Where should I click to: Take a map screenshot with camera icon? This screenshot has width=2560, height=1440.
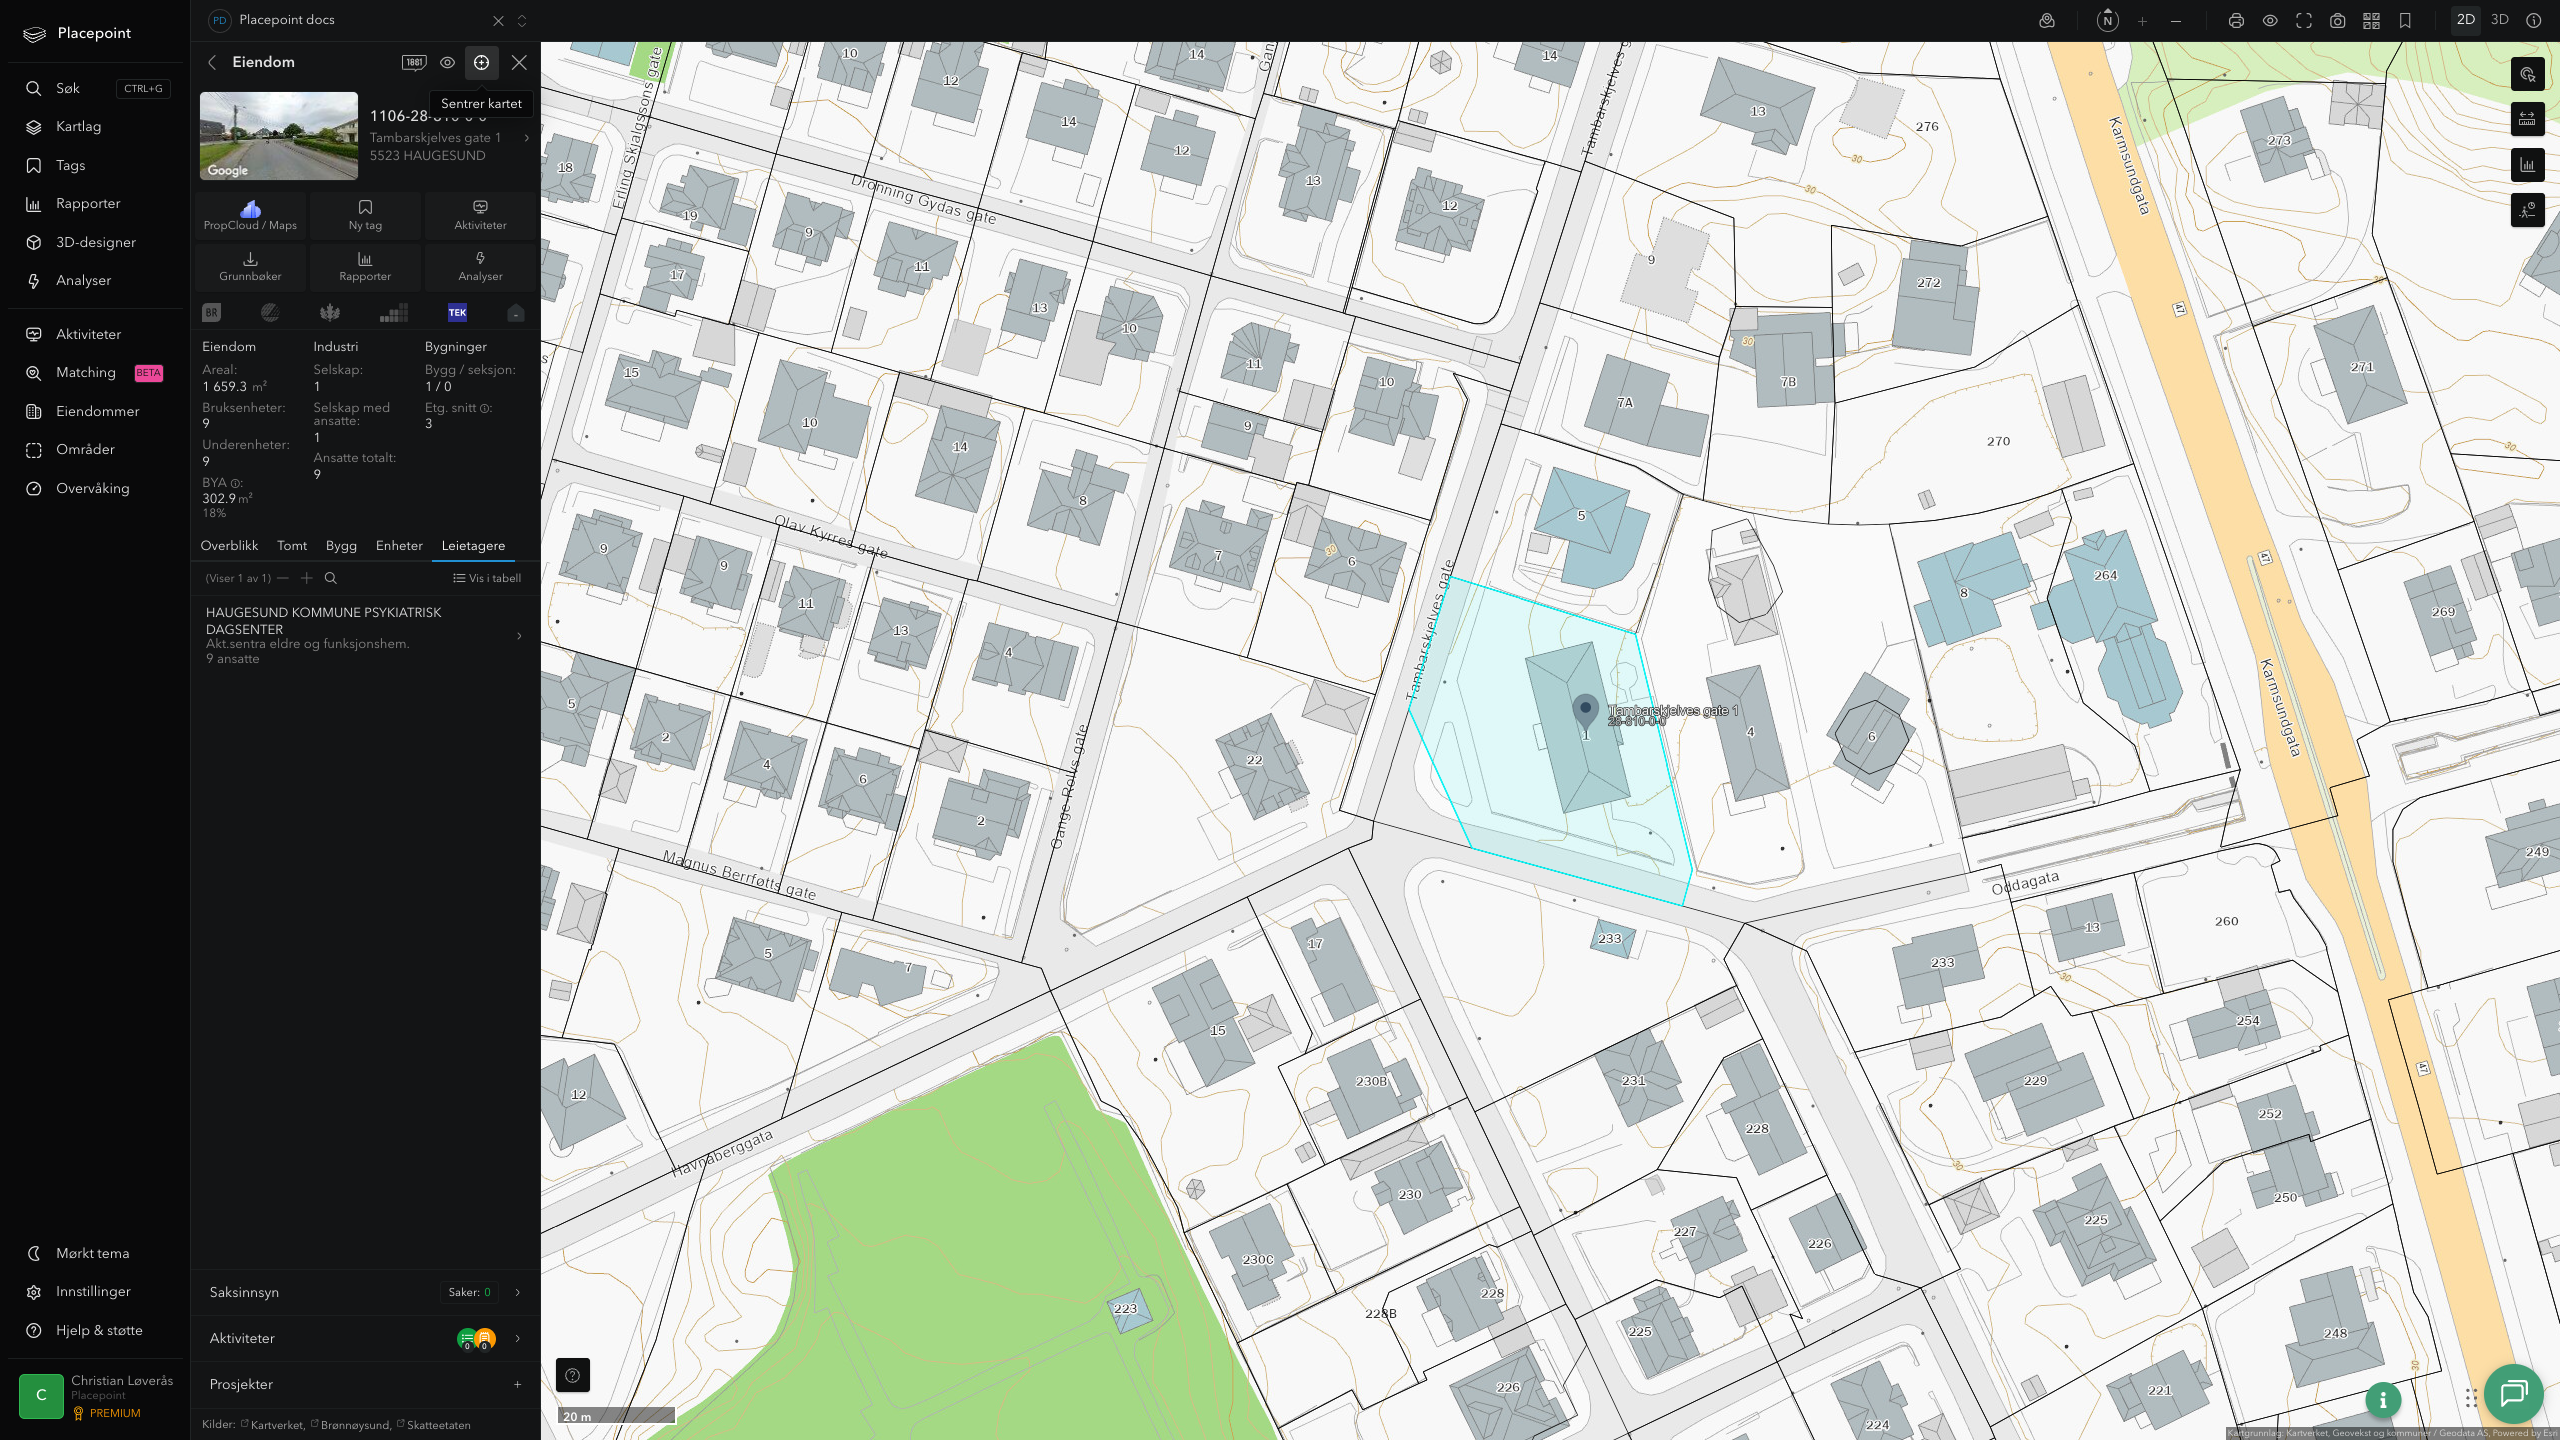(2338, 20)
